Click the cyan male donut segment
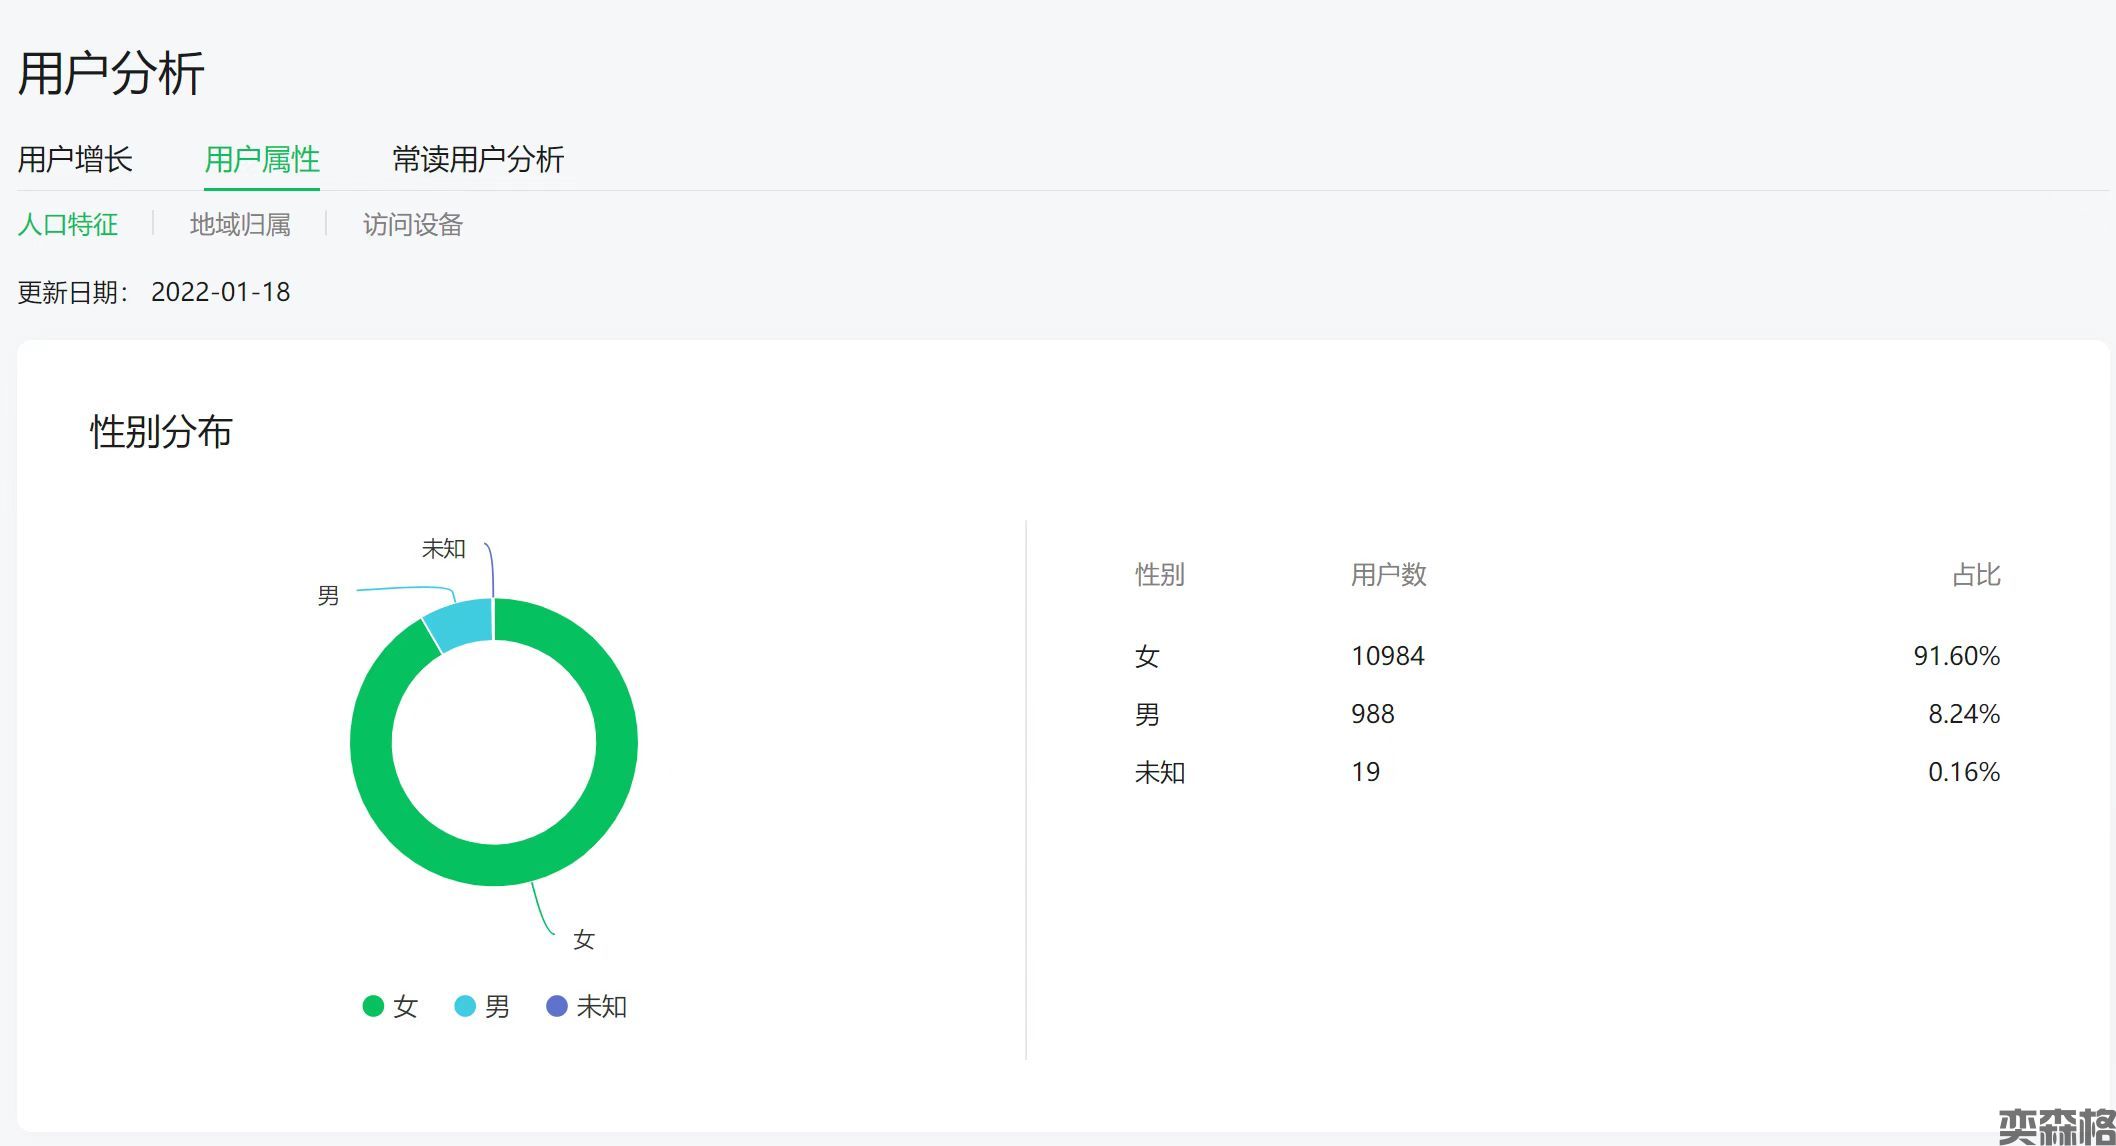2116x1146 pixels. click(x=461, y=624)
